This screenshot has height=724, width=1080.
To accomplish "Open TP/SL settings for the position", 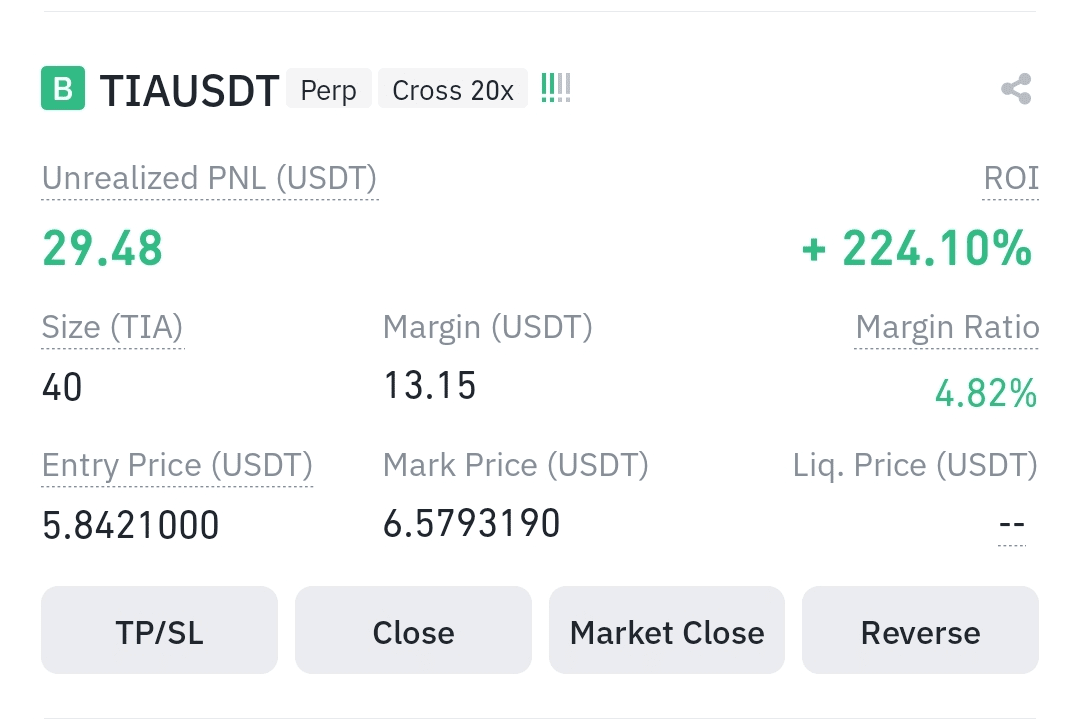I will [159, 631].
